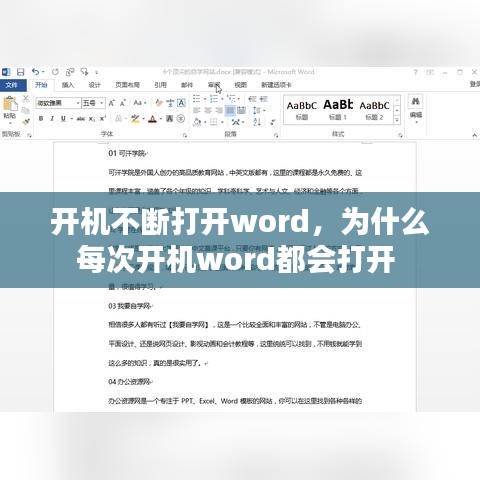Screen dimensions: 480x480
Task: Select the Format Painter brush
Action: 26,122
